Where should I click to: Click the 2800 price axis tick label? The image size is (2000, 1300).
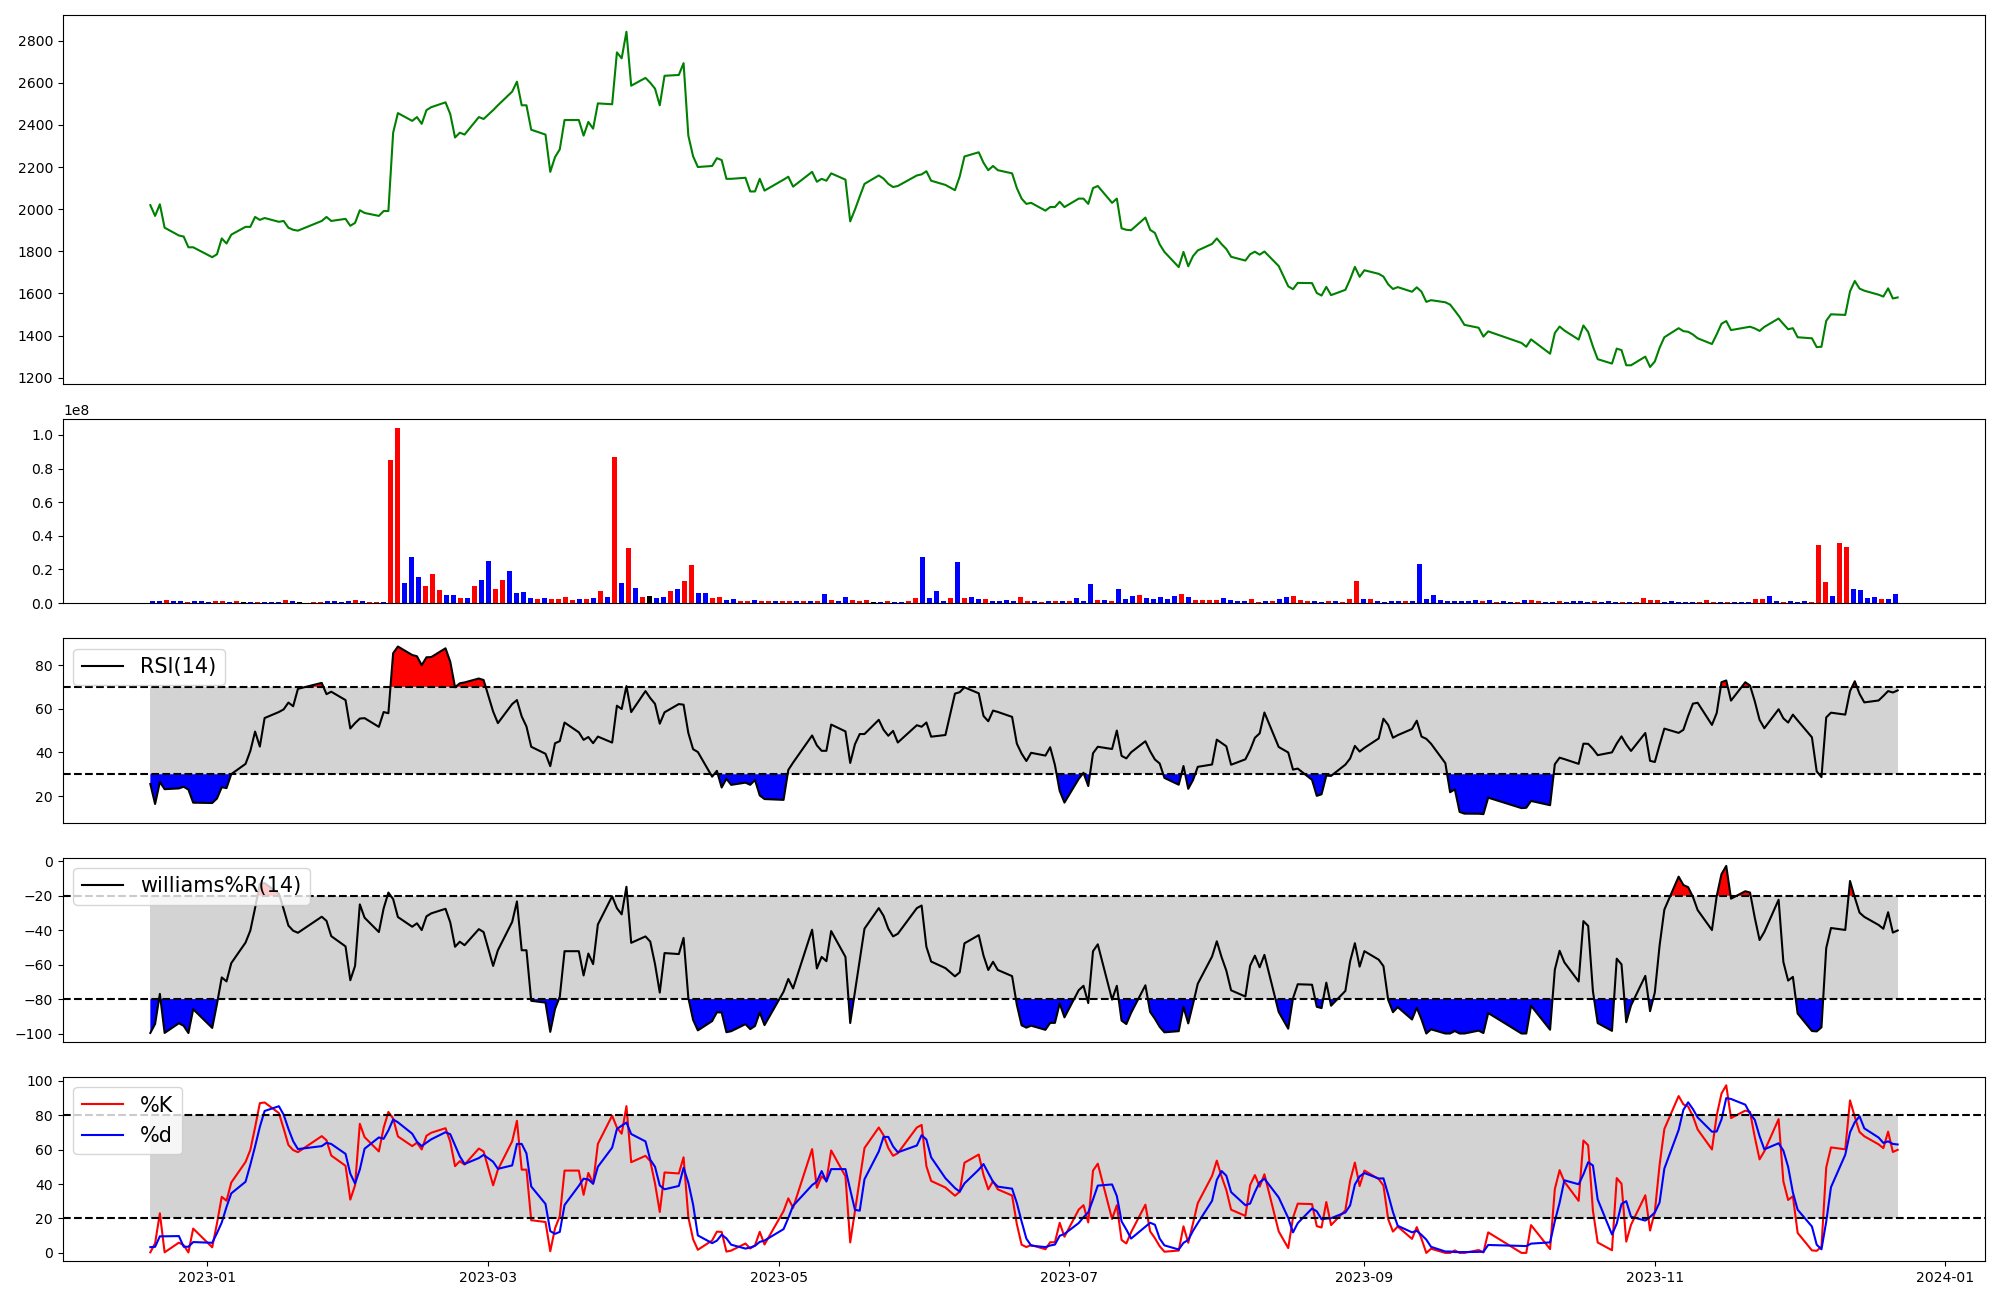coord(34,41)
